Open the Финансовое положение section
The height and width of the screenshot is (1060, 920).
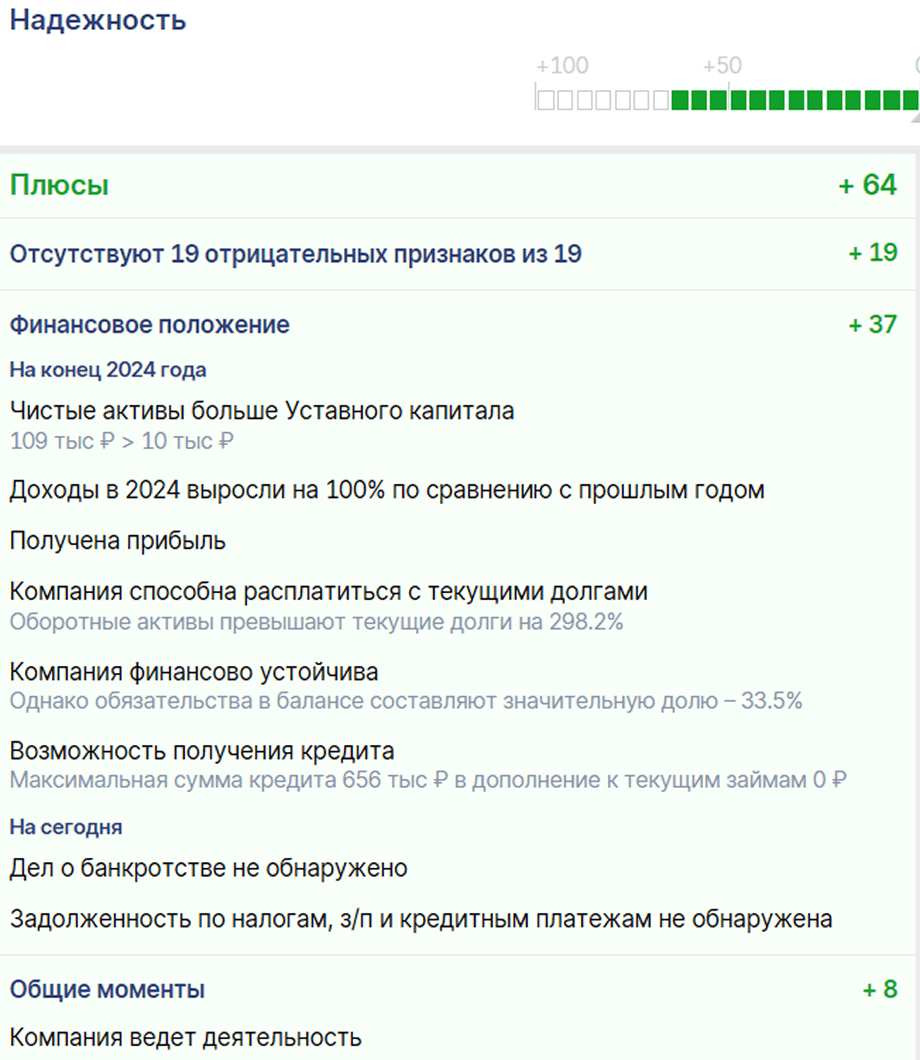(x=149, y=325)
